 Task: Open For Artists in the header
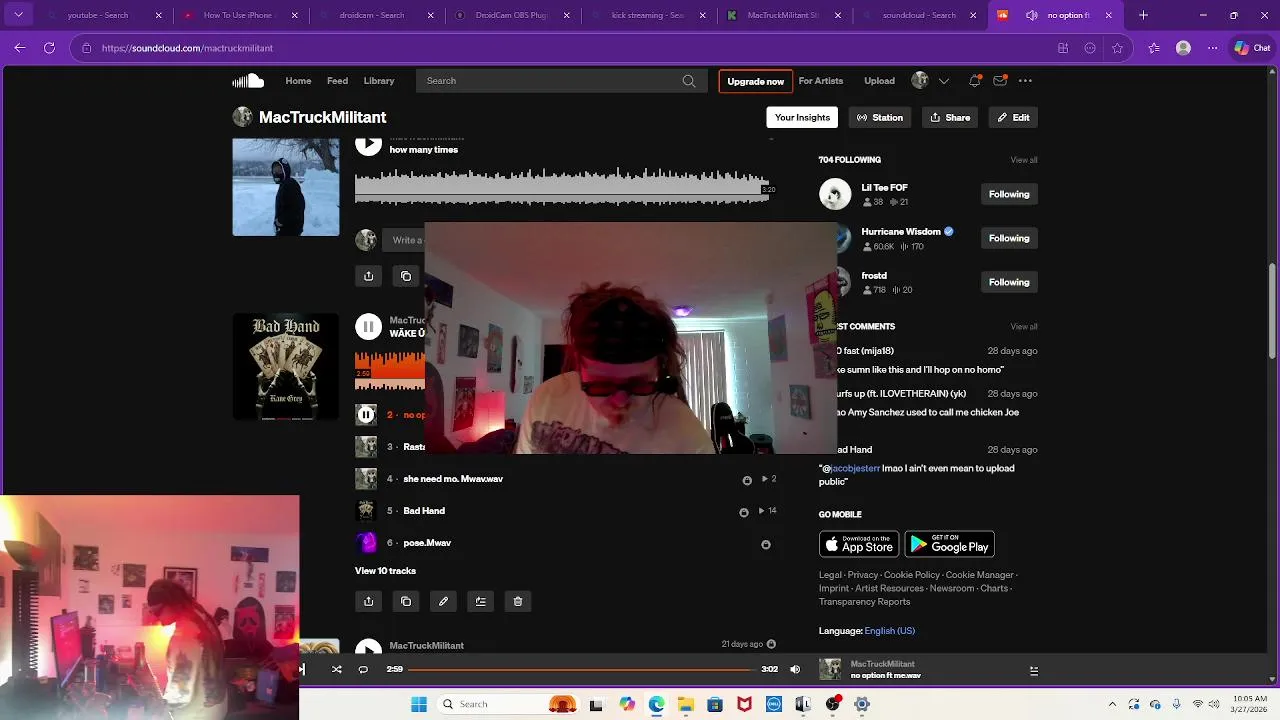click(821, 81)
